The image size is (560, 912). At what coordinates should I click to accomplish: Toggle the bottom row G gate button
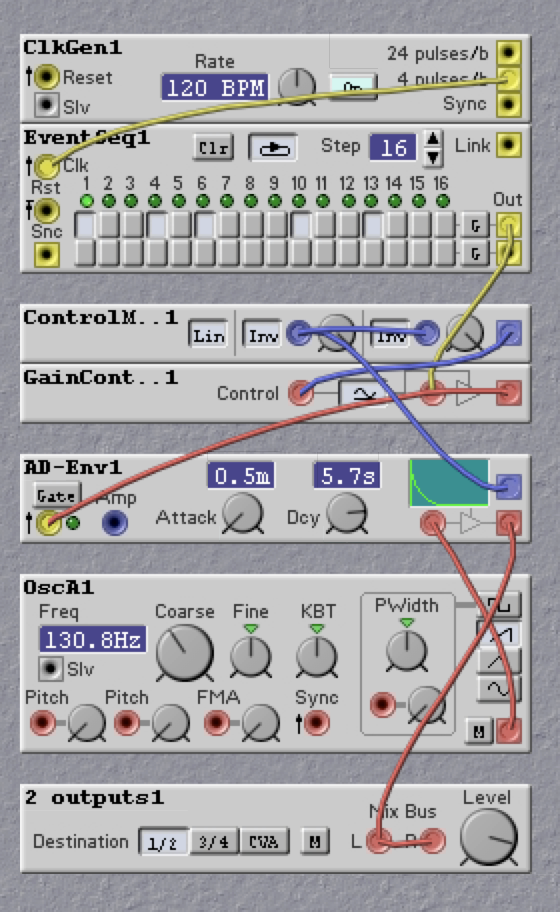coord(475,253)
